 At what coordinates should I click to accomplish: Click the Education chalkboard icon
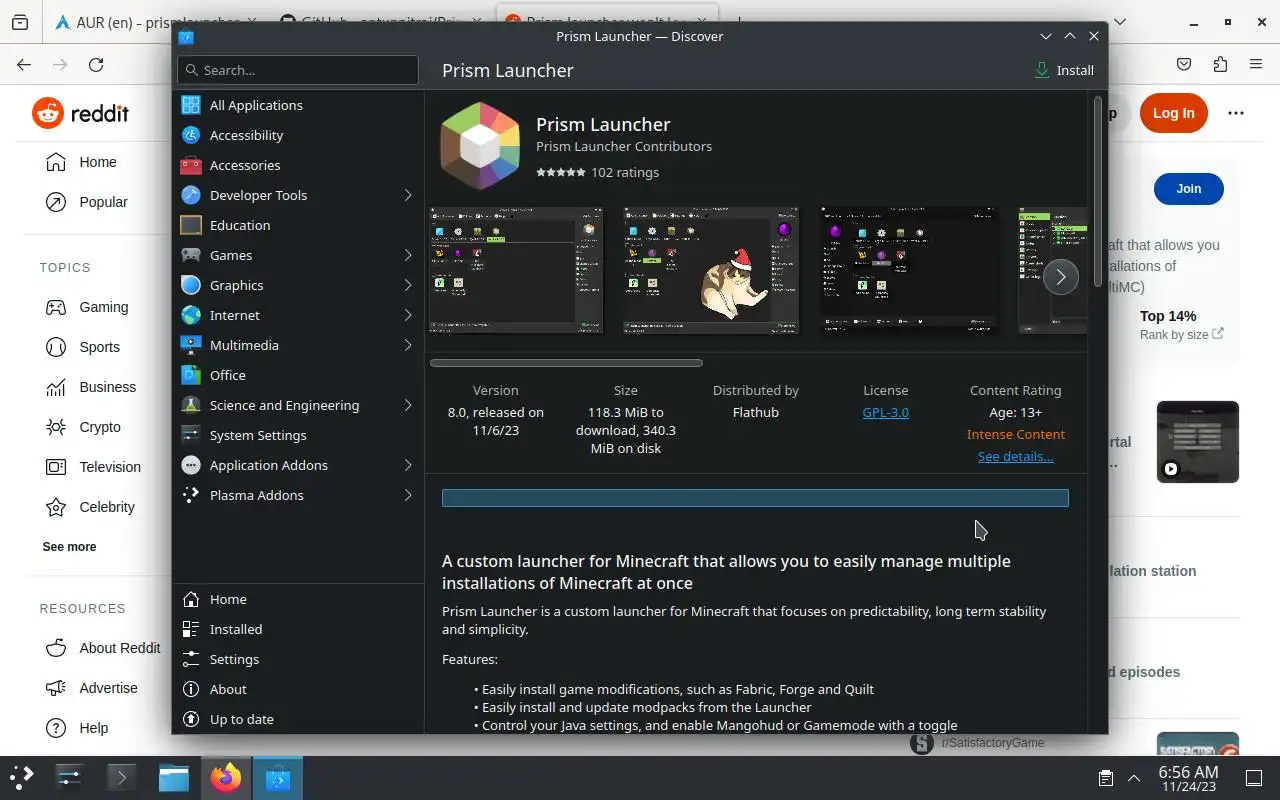click(x=191, y=225)
